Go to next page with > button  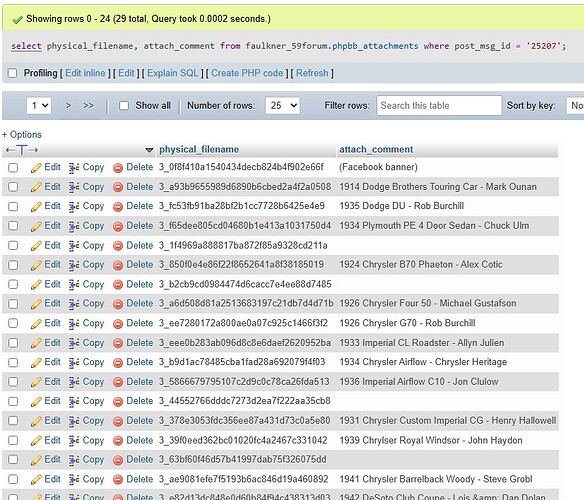click(68, 106)
